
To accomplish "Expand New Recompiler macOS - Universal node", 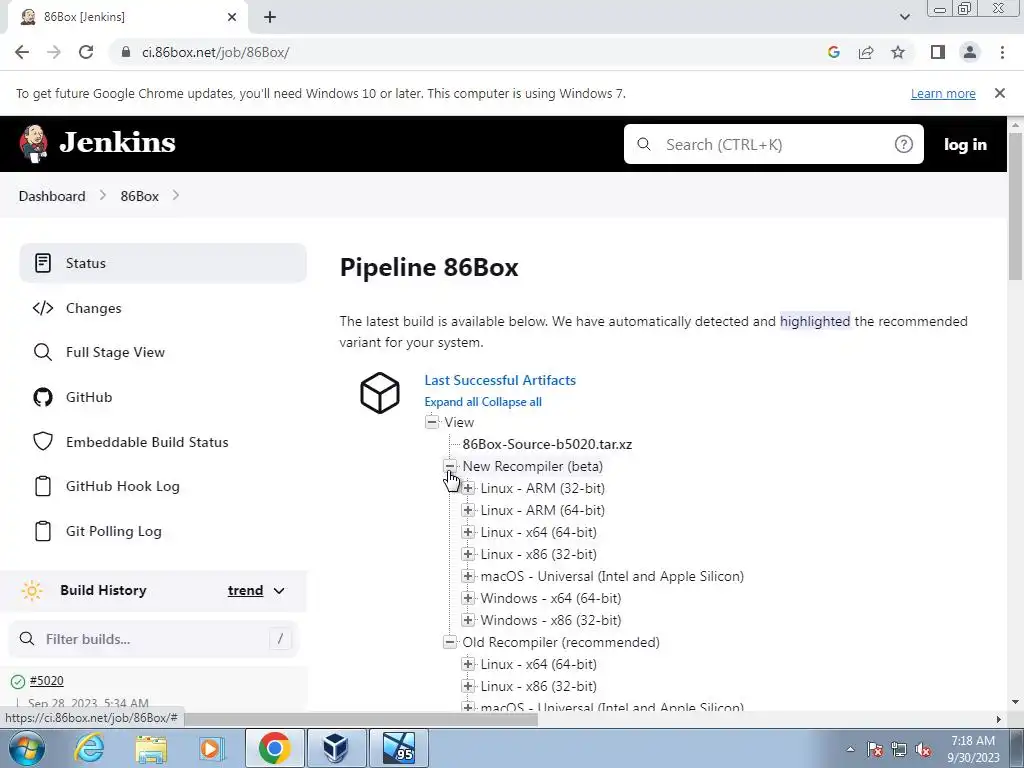I will 468,576.
